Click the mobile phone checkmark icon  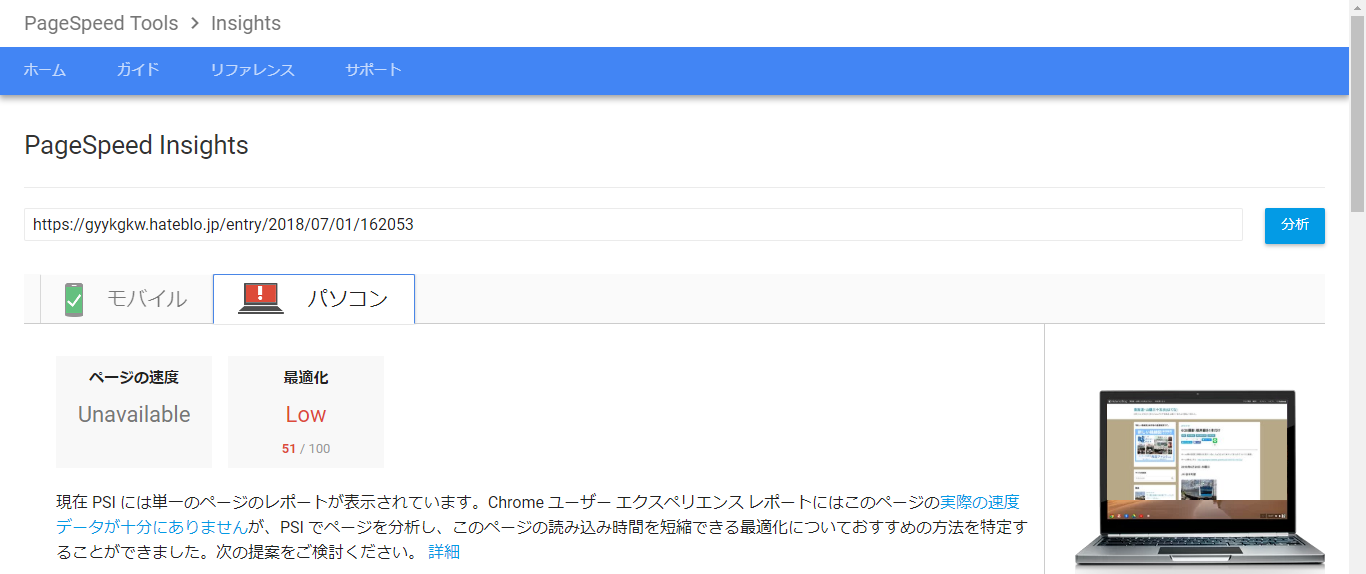click(74, 299)
